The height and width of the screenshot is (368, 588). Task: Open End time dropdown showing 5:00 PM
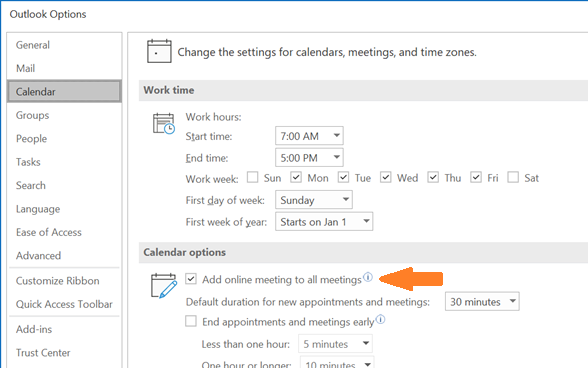(x=309, y=158)
